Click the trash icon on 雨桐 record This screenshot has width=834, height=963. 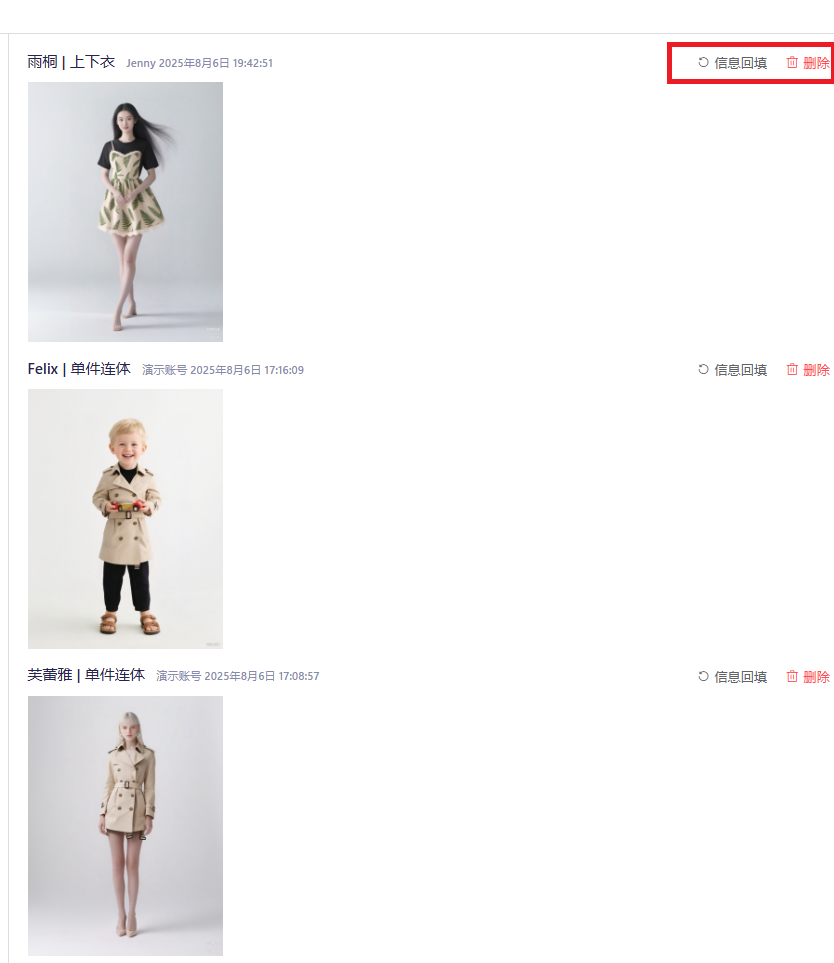pos(792,62)
